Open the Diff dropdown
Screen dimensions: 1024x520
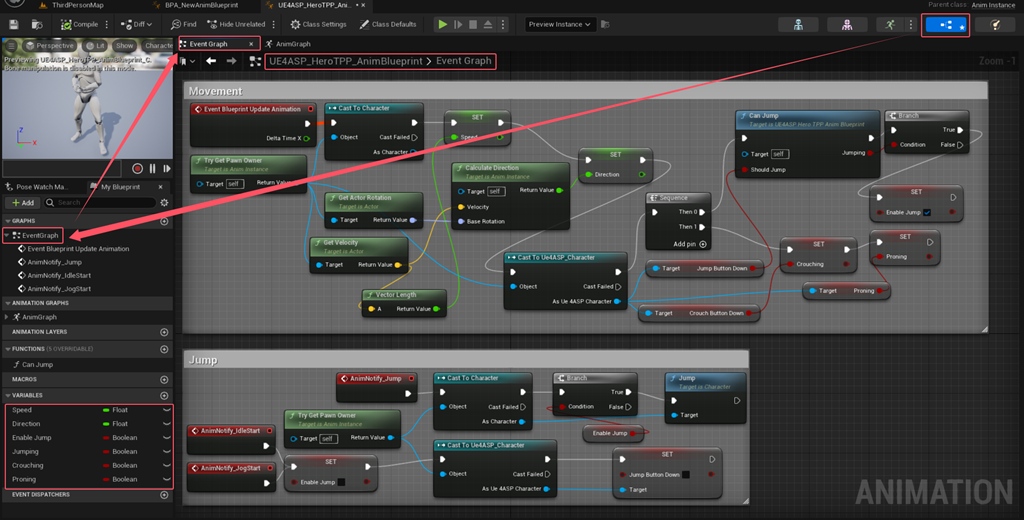137,25
